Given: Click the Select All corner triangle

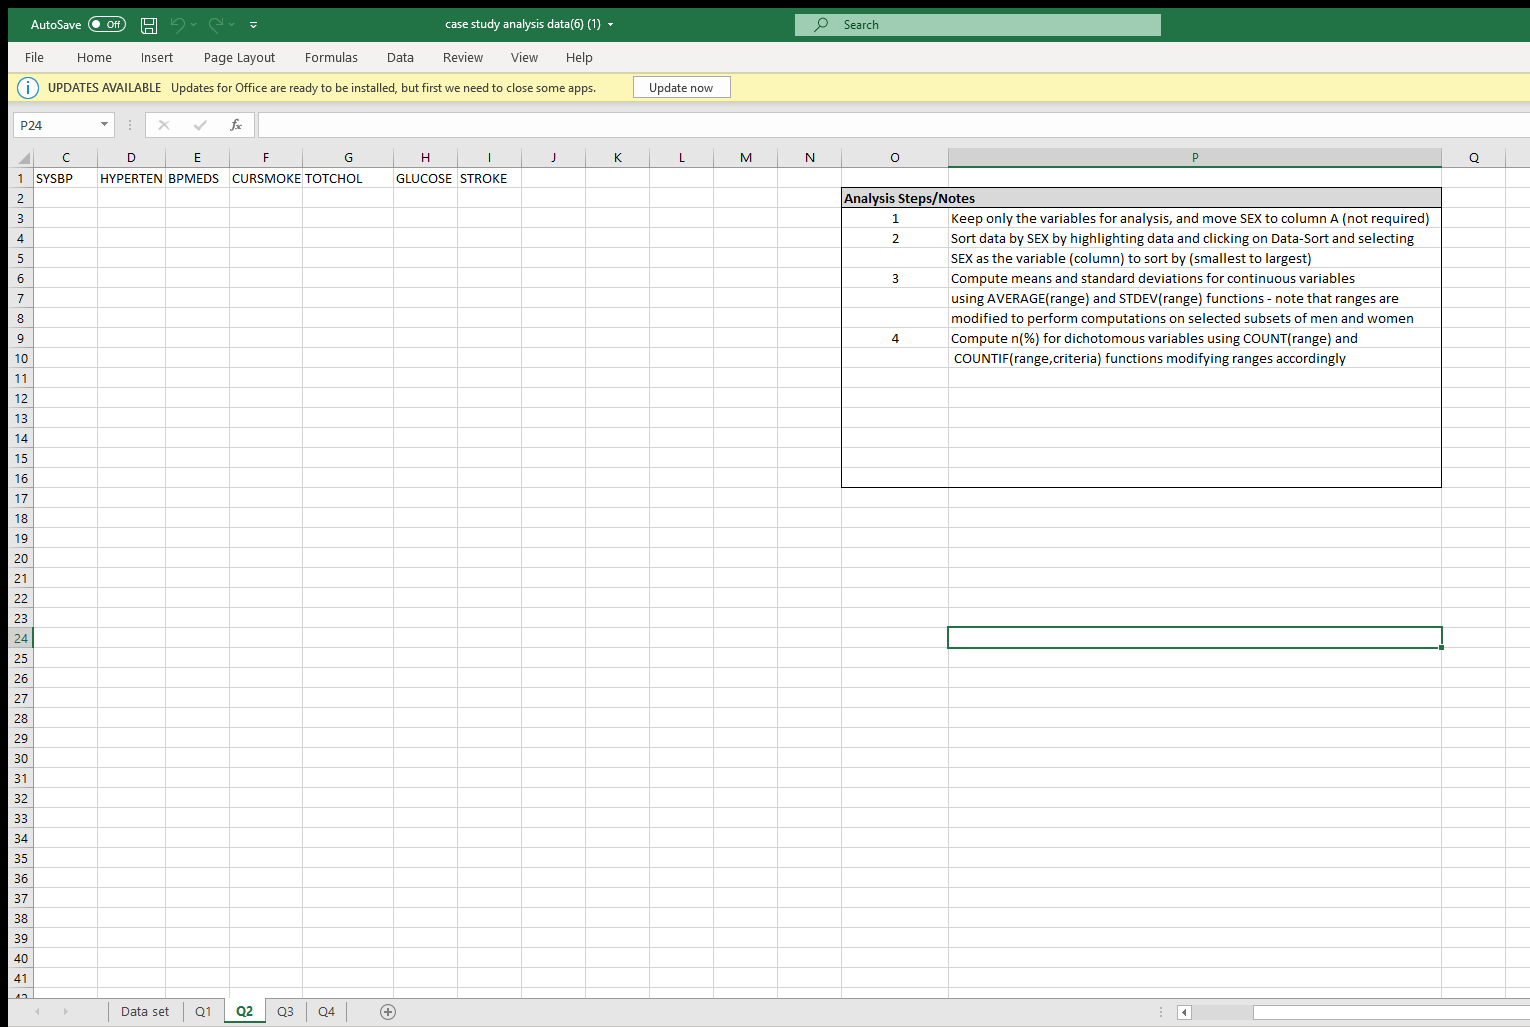Looking at the screenshot, I should click(24, 157).
